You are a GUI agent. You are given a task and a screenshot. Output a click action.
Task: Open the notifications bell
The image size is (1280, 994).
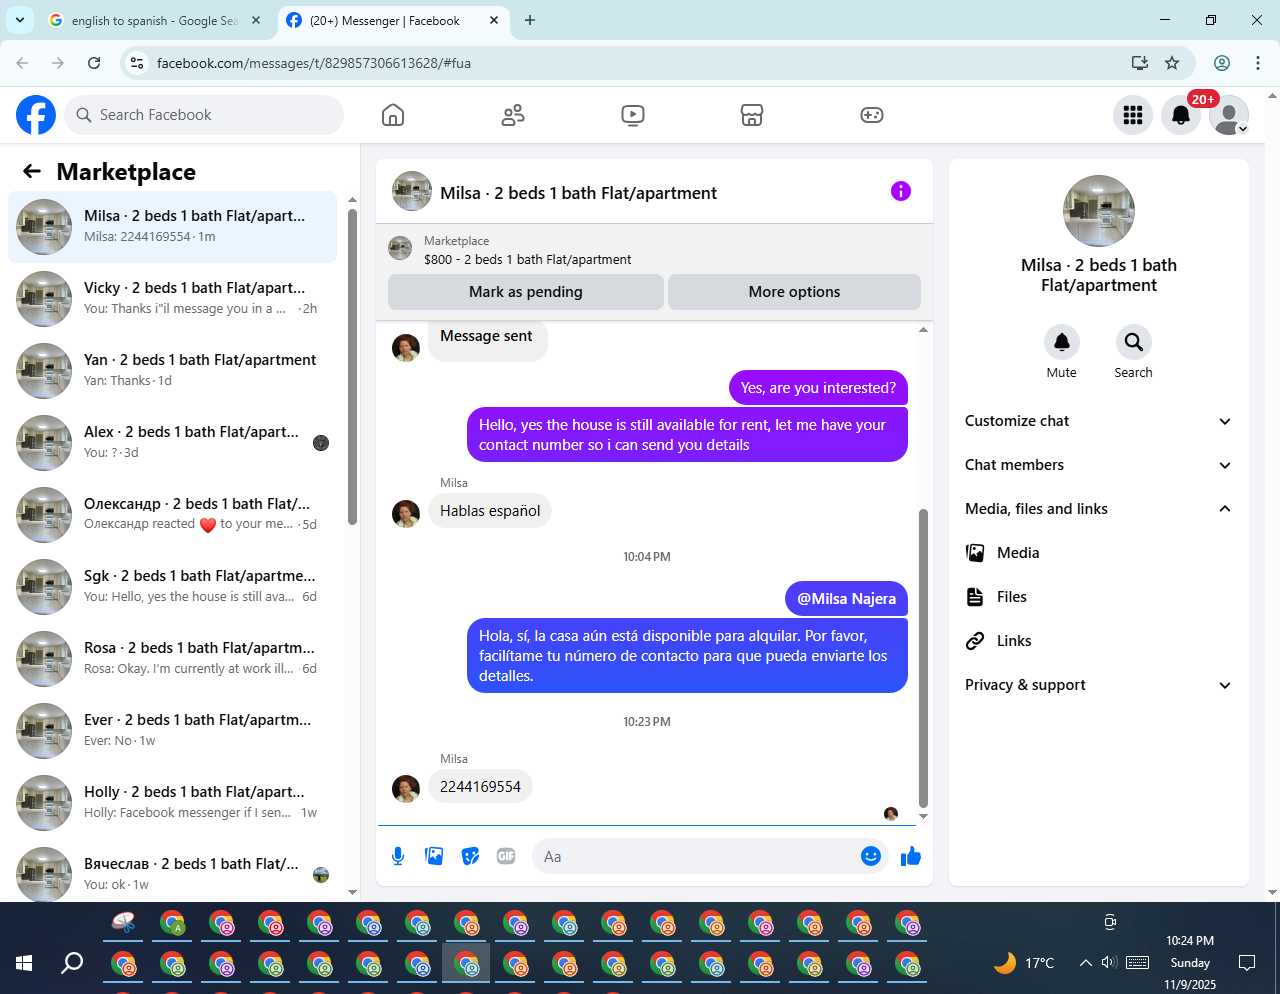(1181, 115)
